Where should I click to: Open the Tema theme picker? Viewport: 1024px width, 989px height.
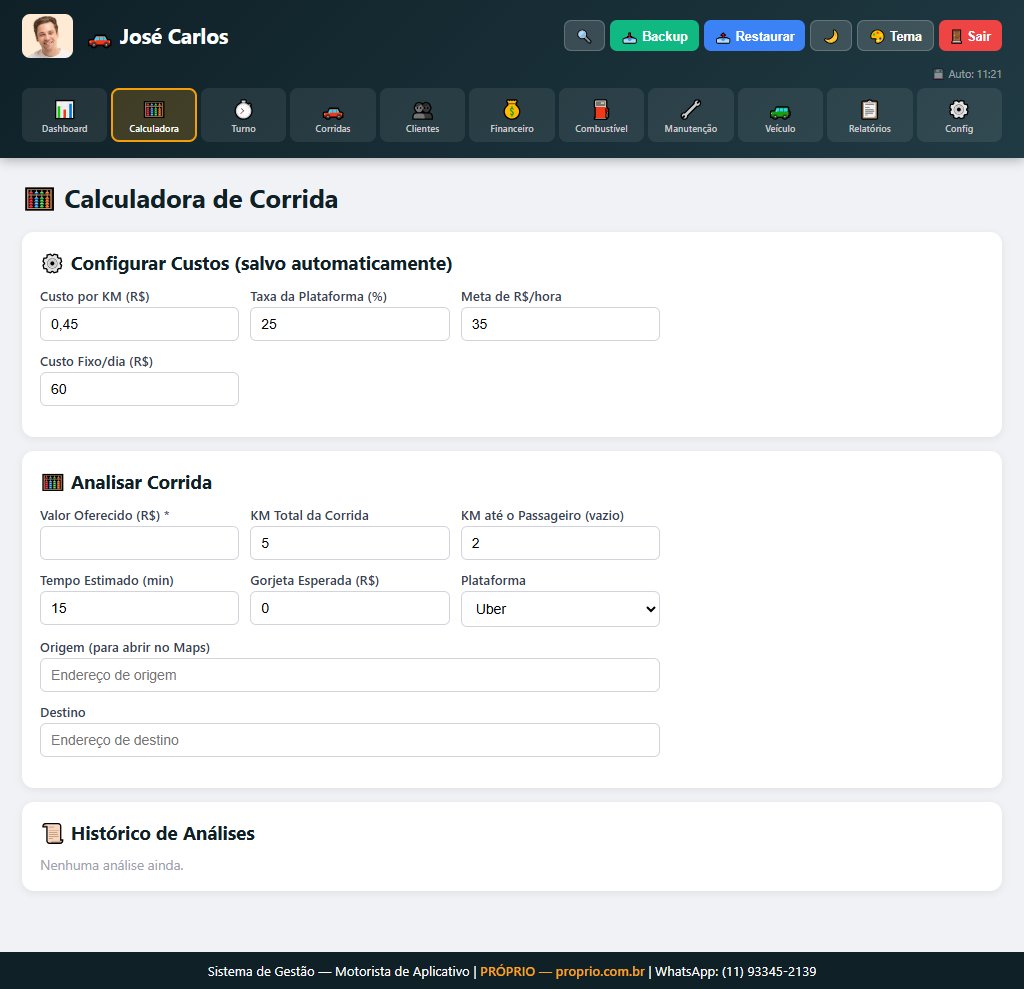895,36
